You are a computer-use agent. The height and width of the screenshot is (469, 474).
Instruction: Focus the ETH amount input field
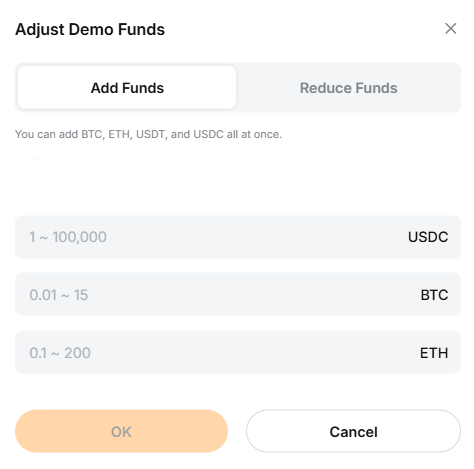tap(238, 352)
